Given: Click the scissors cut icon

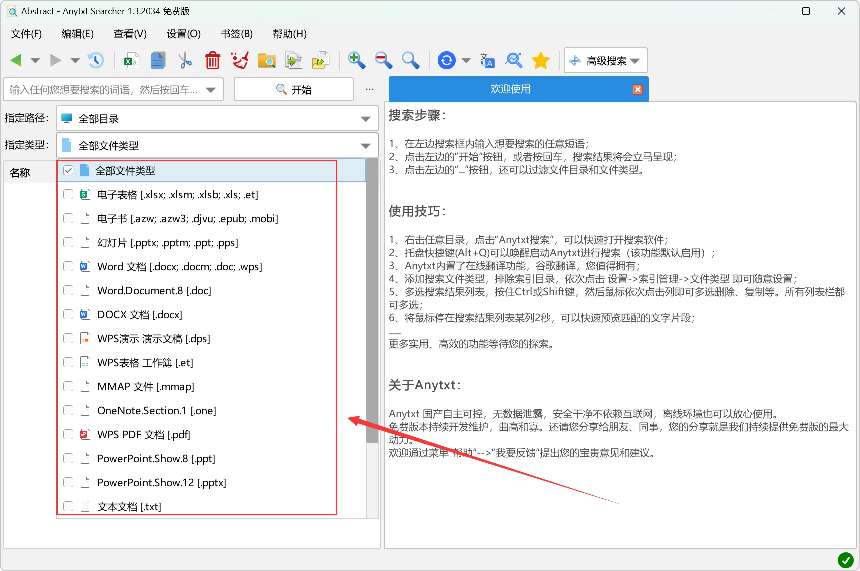Looking at the screenshot, I should 185,60.
